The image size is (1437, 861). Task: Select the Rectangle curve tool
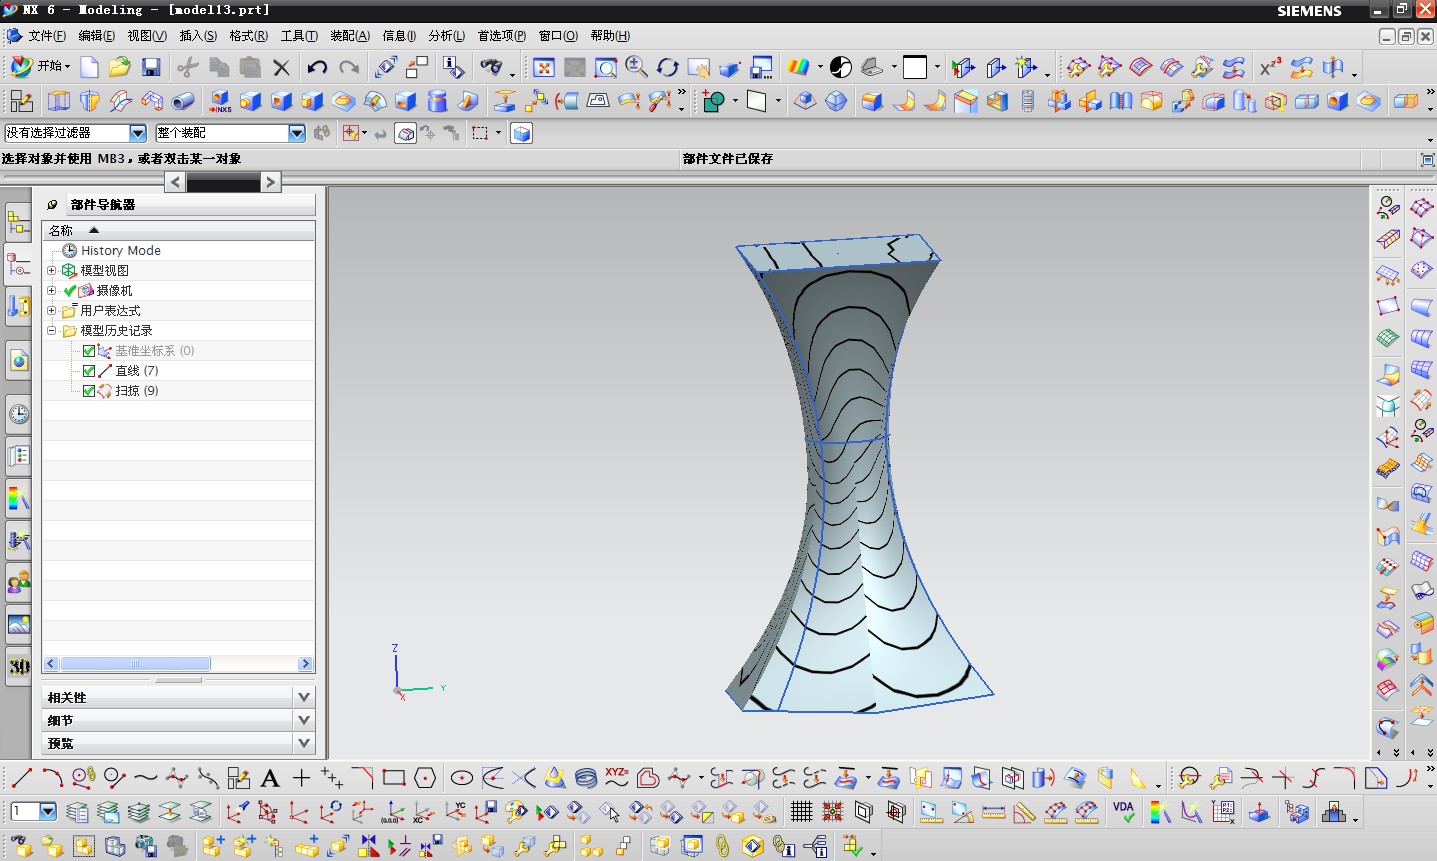coord(394,777)
